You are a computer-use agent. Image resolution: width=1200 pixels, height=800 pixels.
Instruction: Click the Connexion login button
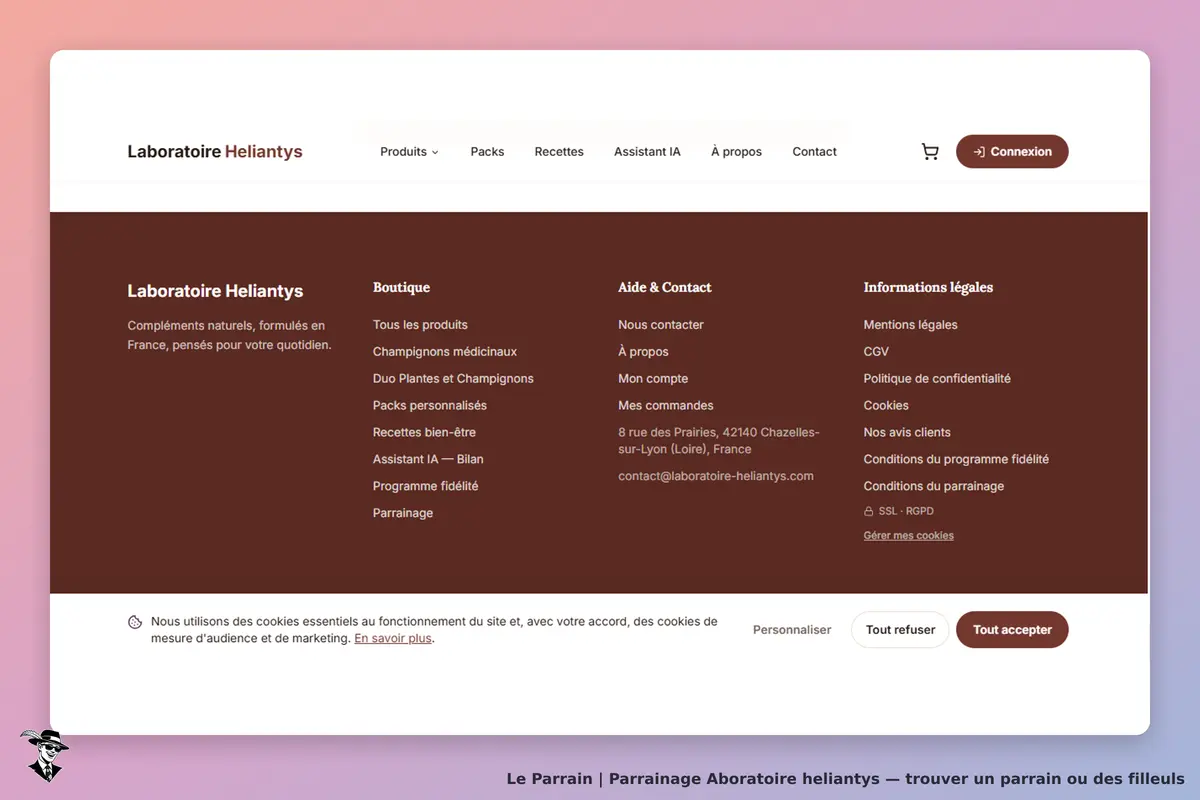coord(1012,152)
